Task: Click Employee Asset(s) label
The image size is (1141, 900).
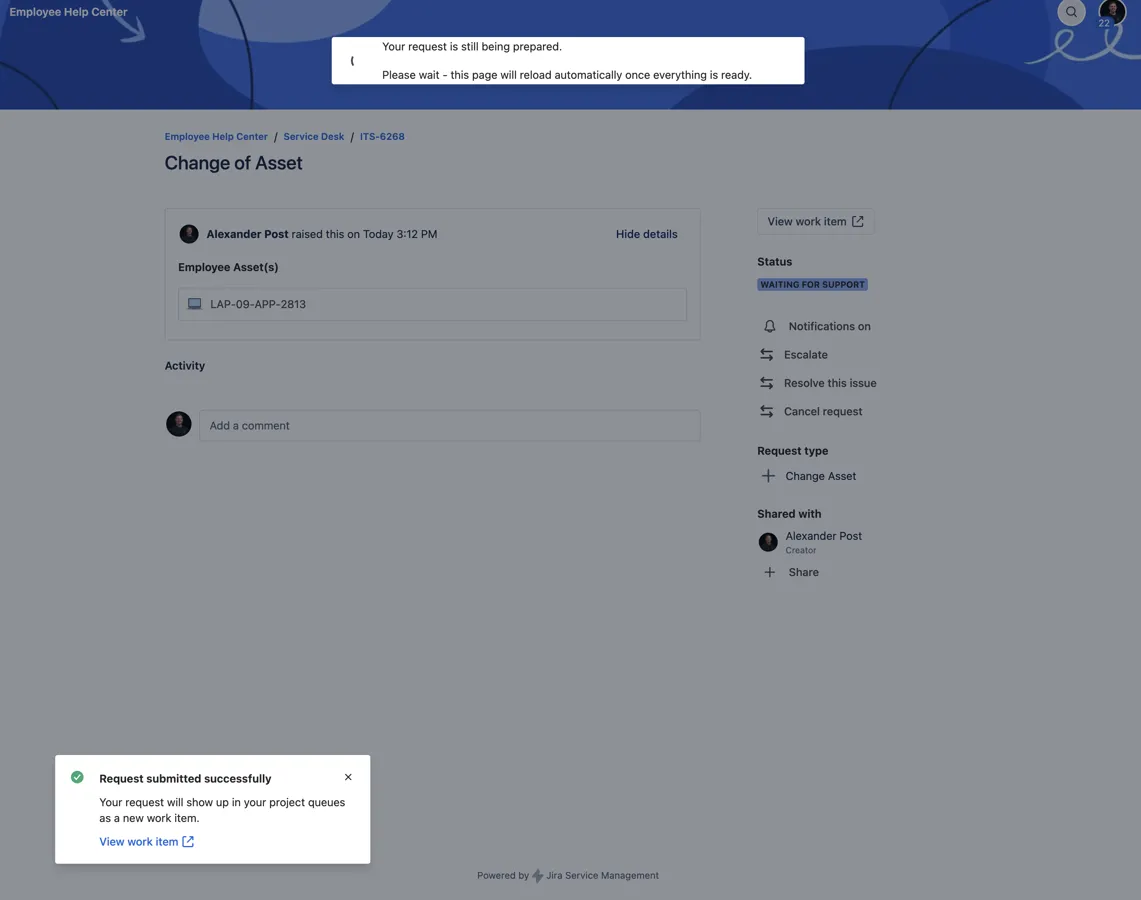Action: tap(228, 268)
